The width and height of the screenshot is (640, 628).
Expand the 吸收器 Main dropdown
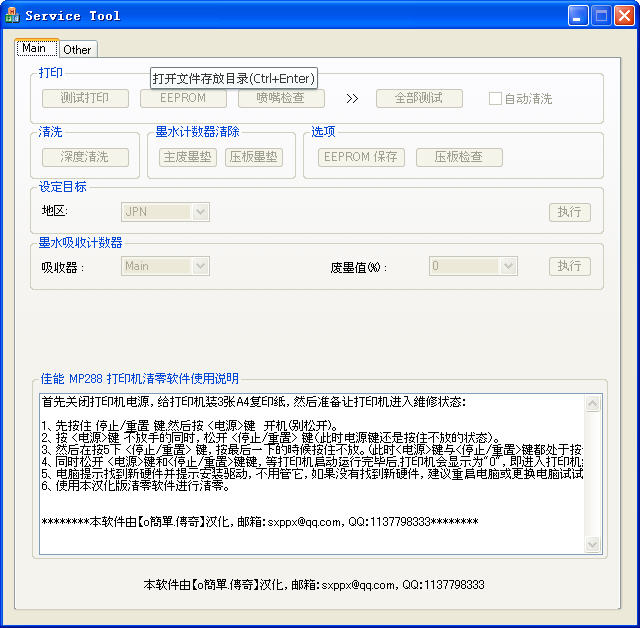coord(200,266)
